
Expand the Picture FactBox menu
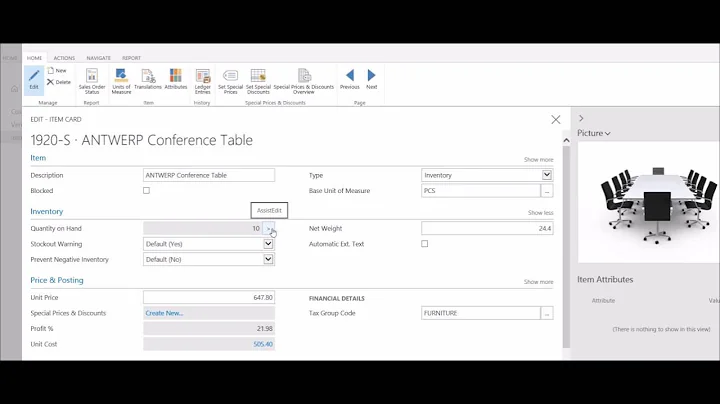pos(594,133)
